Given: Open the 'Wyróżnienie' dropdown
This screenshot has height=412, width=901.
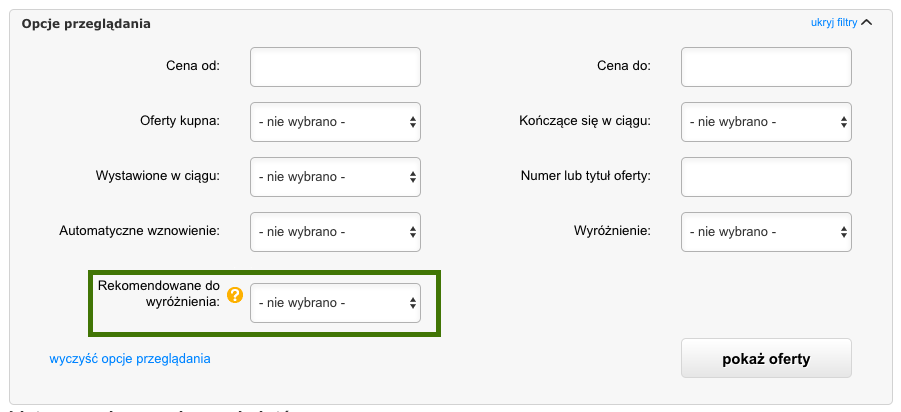Looking at the screenshot, I should 767,232.
